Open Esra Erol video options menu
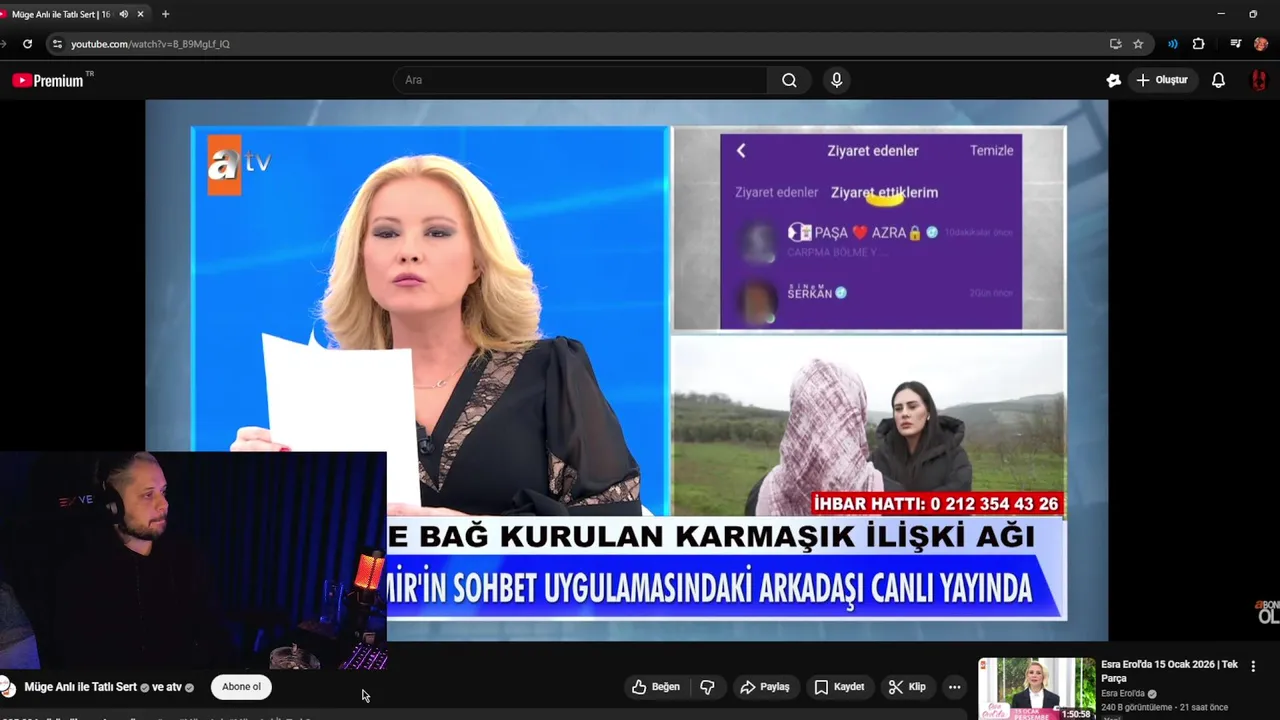Screen dimensions: 1280x720 pos(1253,666)
